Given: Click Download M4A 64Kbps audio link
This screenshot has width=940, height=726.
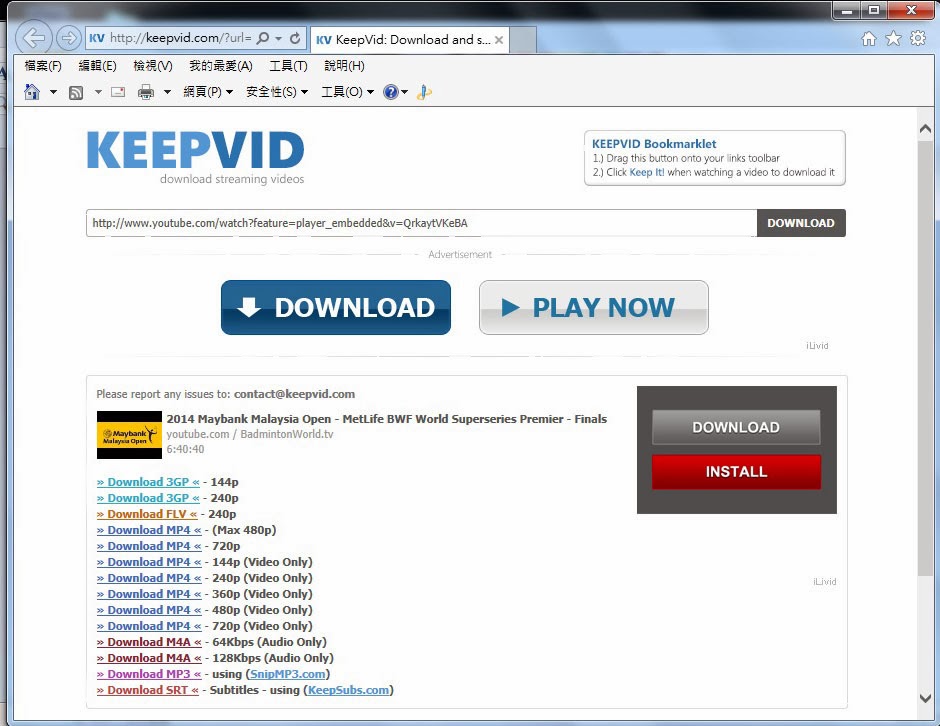Looking at the screenshot, I should [149, 642].
